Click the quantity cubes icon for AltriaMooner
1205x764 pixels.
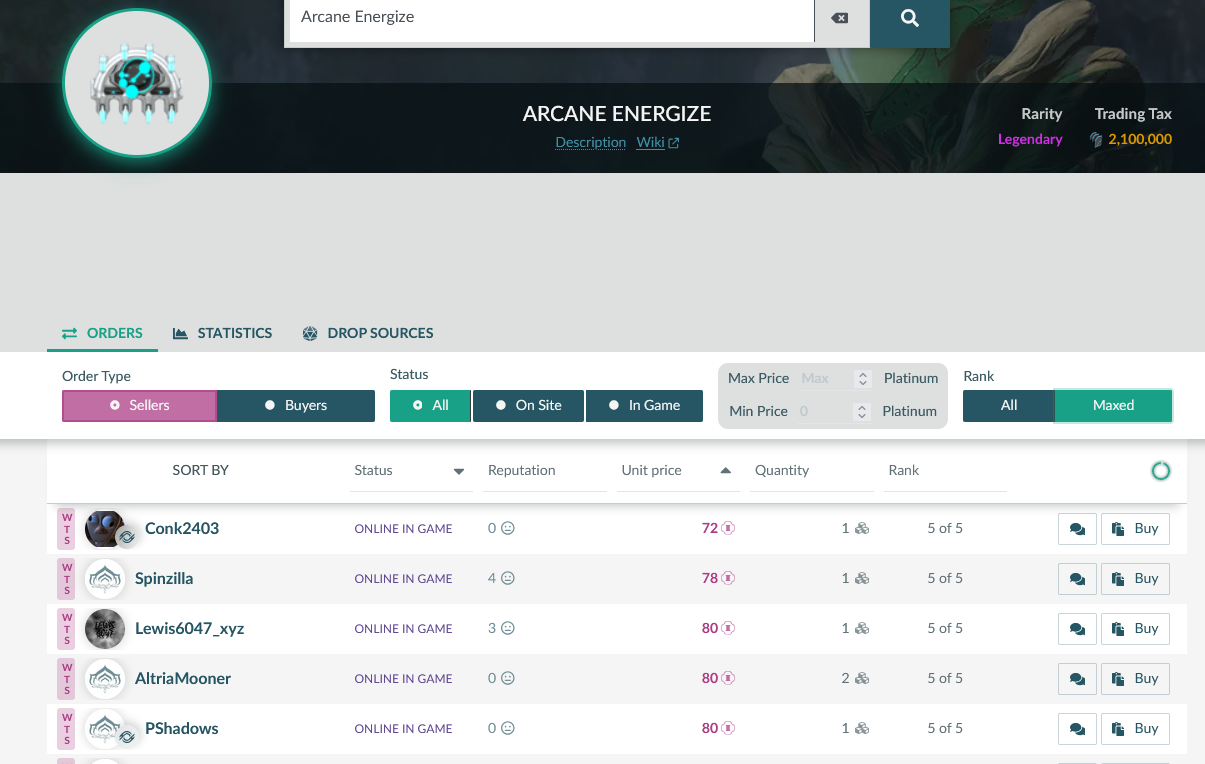tap(862, 678)
